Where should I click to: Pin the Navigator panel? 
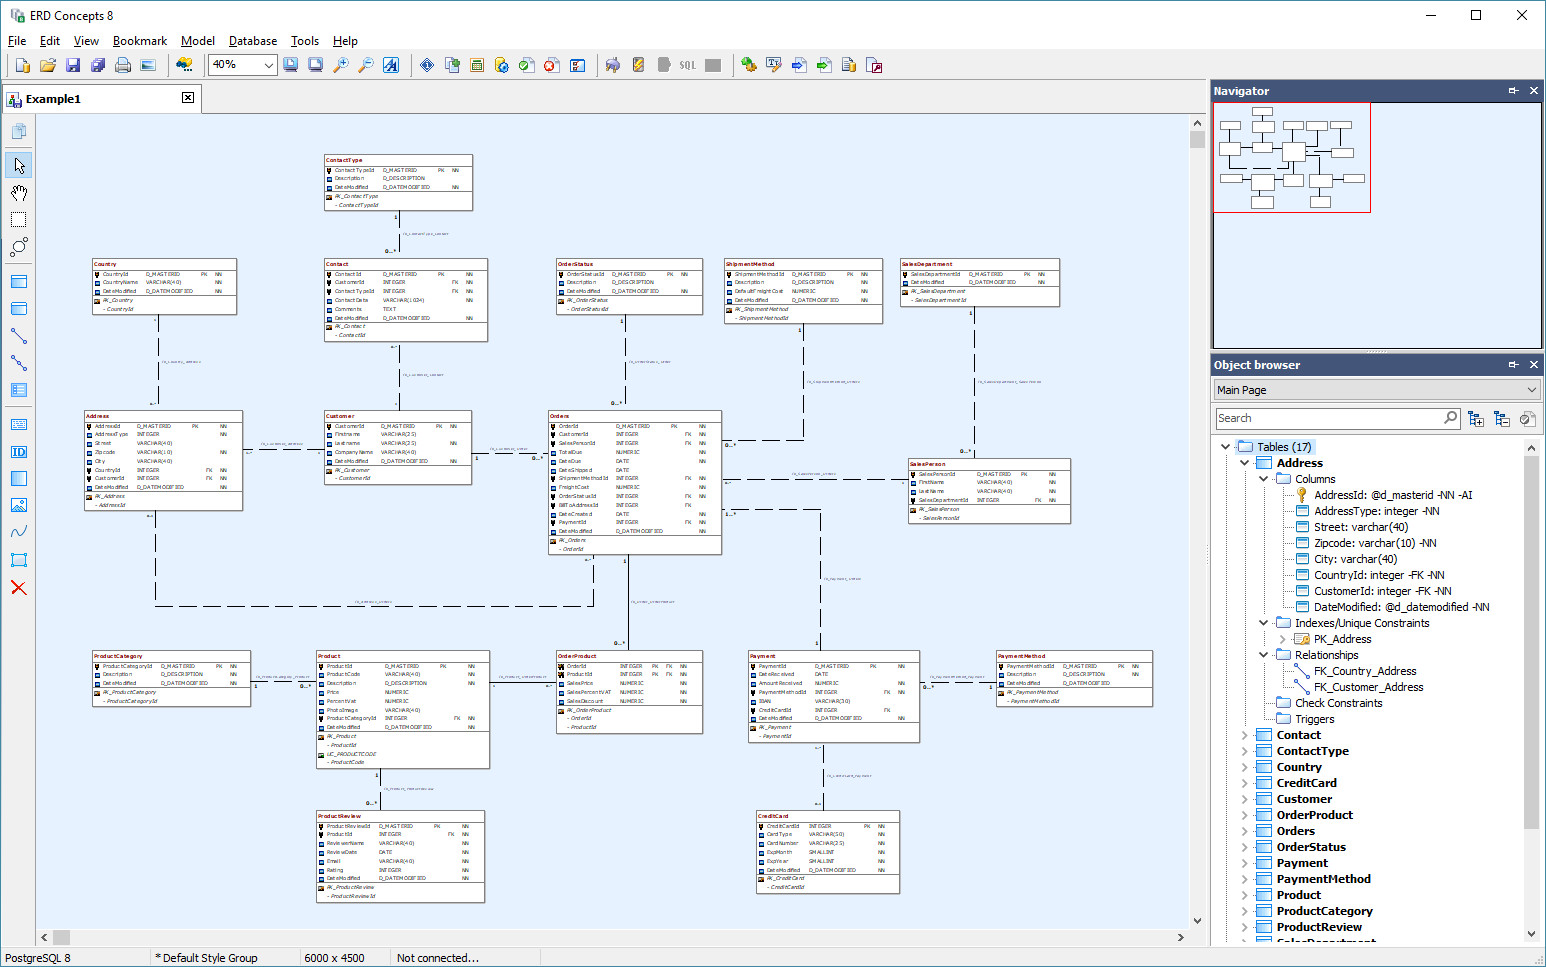point(1513,91)
